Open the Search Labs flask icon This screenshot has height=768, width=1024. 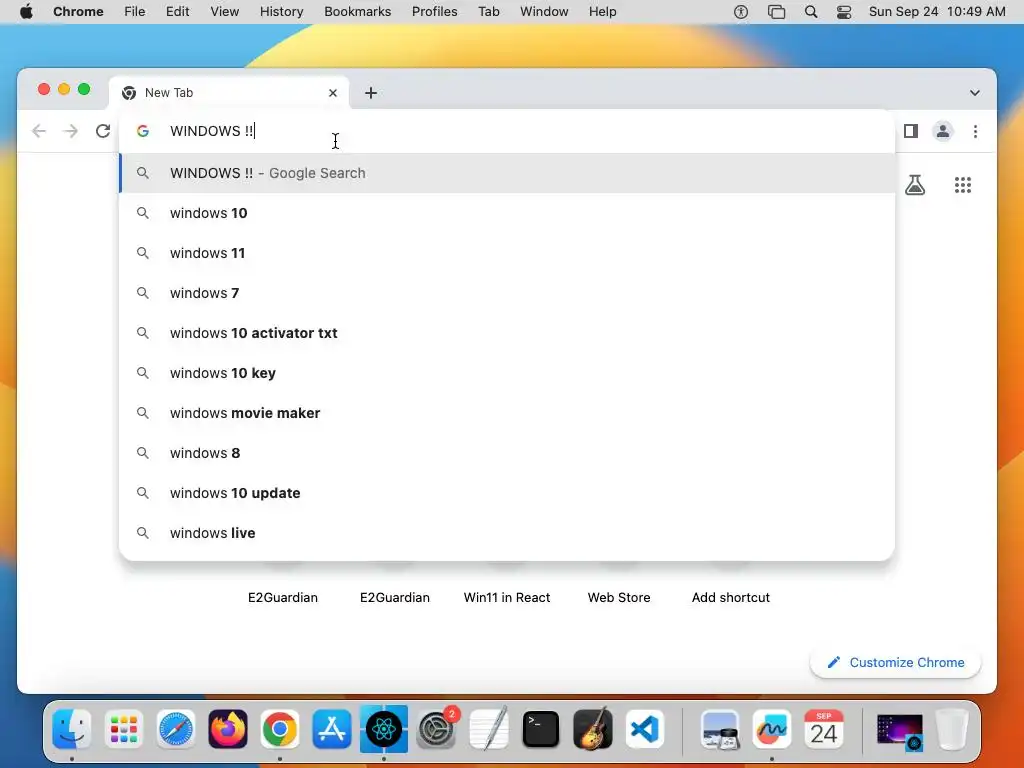pos(915,185)
